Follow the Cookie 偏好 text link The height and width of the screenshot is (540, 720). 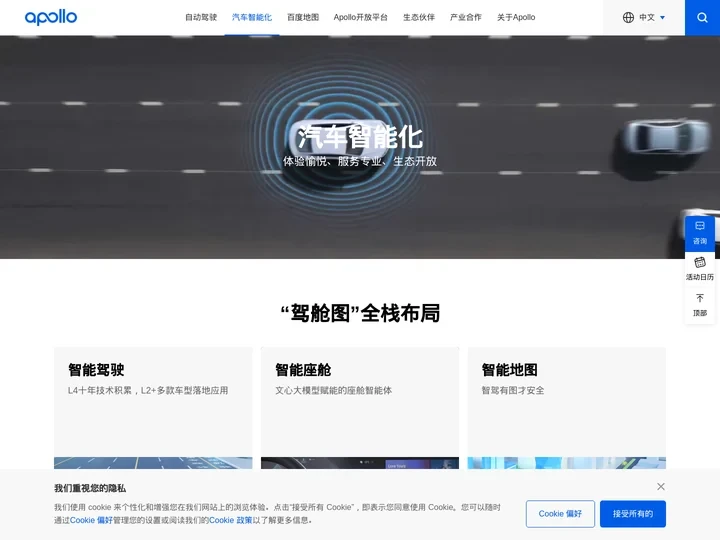click(x=91, y=520)
